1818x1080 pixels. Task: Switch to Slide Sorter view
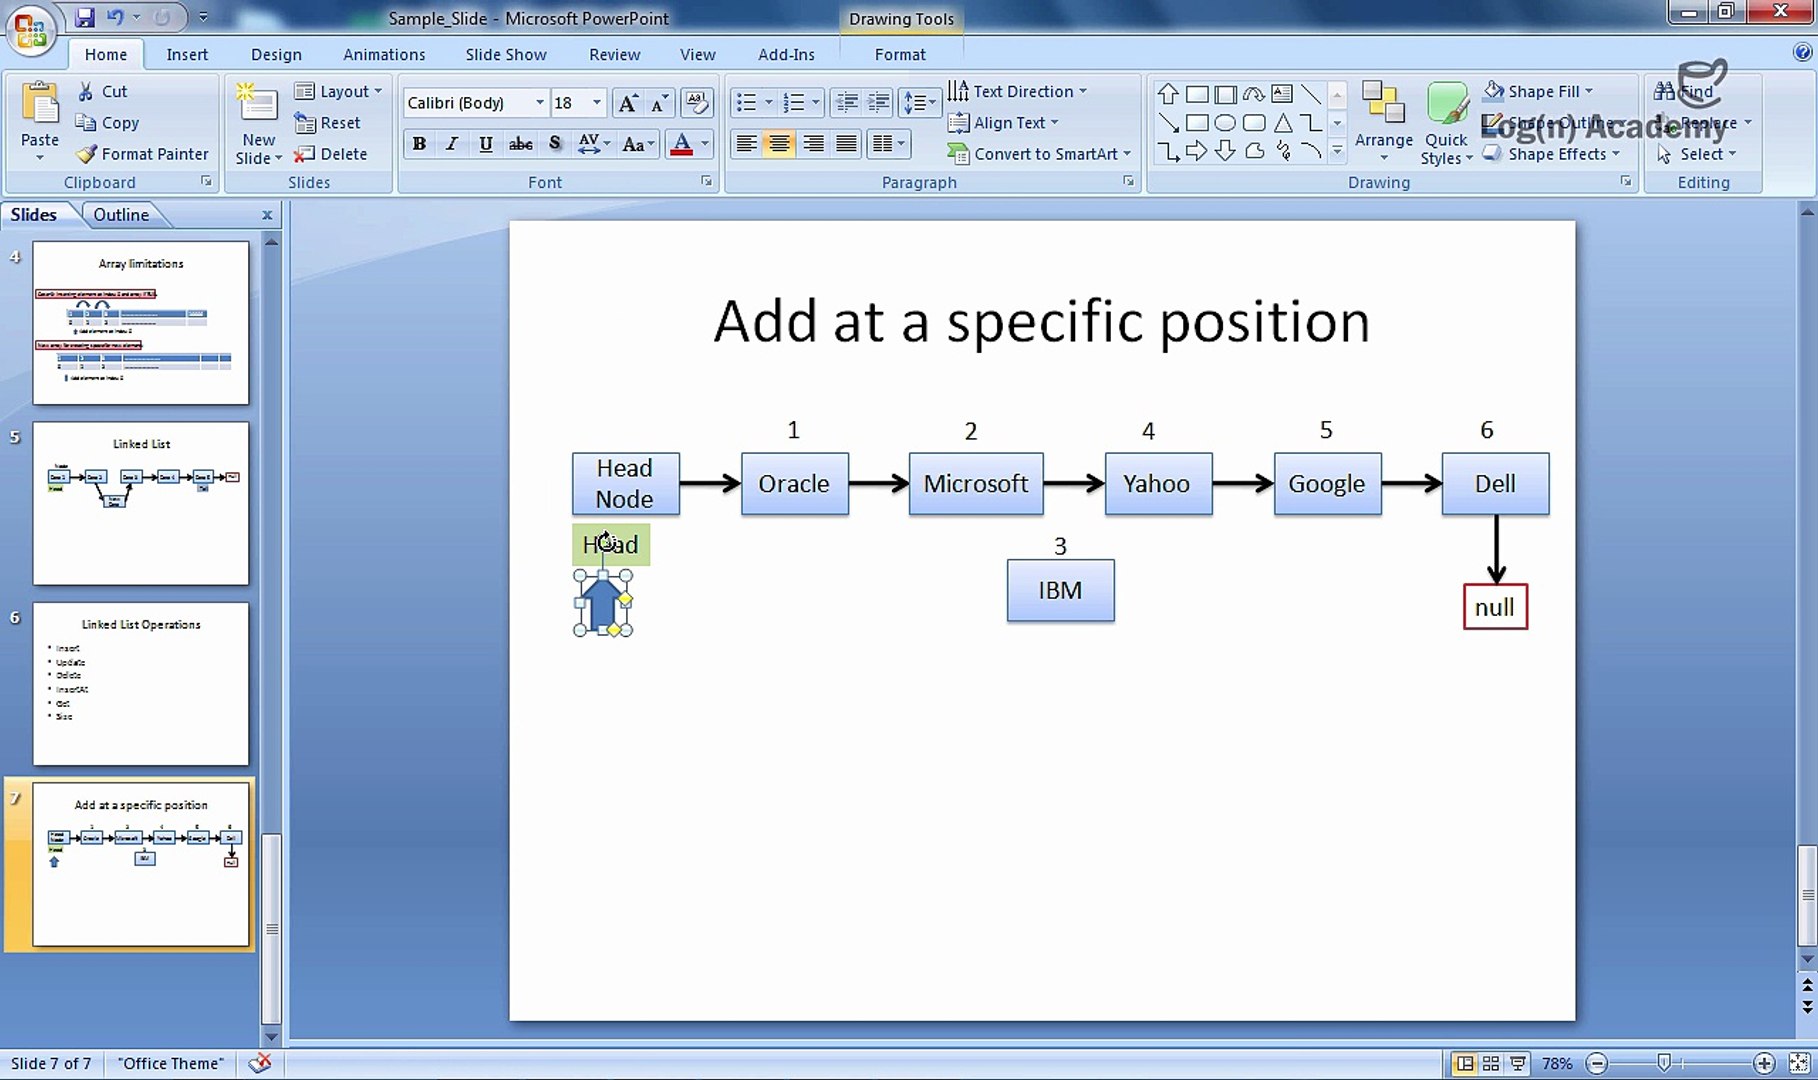[x=1491, y=1063]
